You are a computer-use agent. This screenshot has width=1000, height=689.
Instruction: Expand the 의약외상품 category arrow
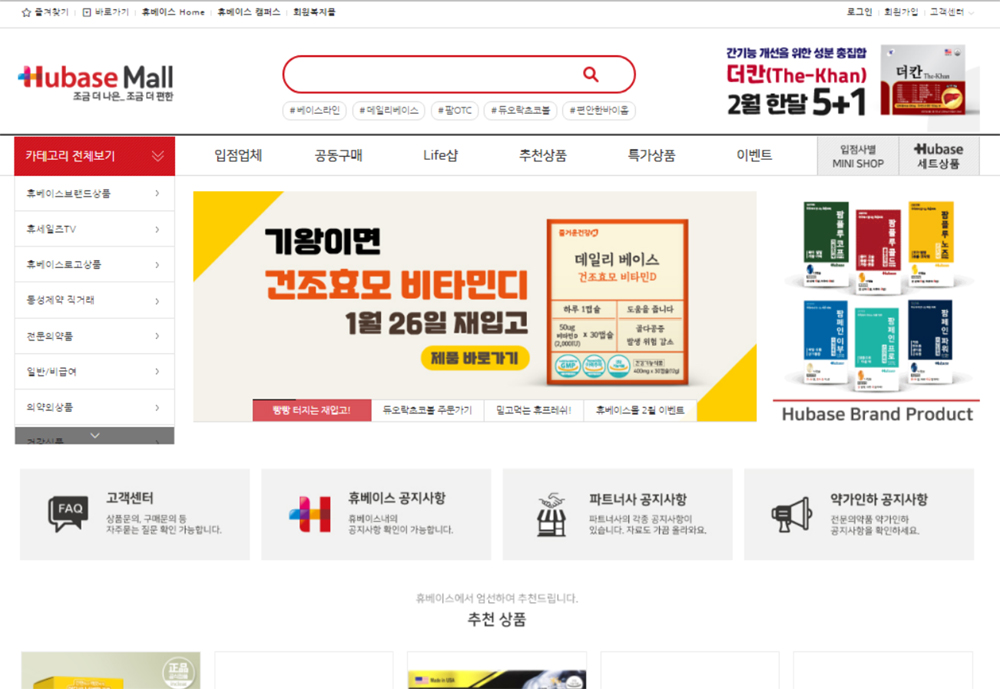(157, 407)
